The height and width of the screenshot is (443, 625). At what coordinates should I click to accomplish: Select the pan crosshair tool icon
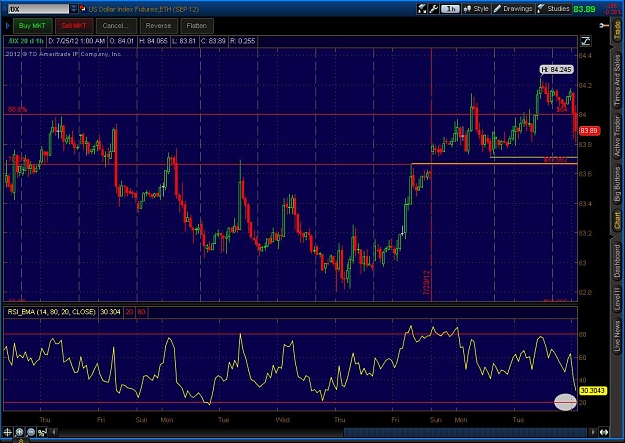pos(8,432)
